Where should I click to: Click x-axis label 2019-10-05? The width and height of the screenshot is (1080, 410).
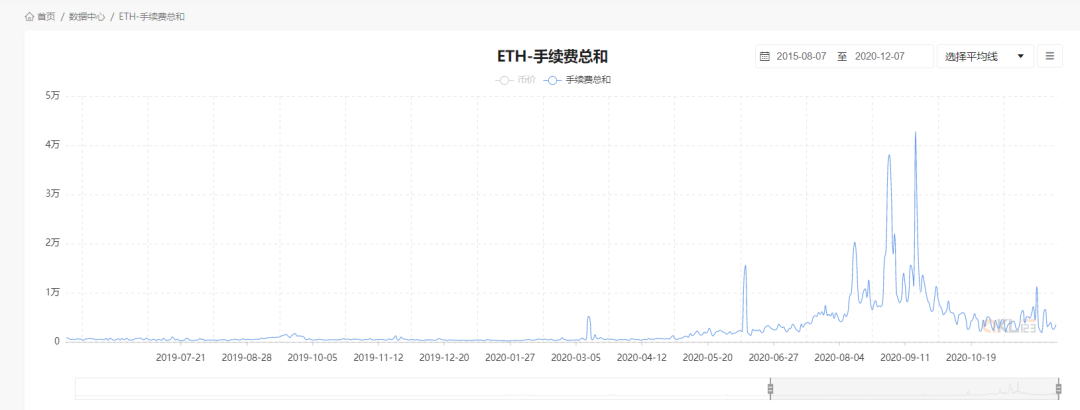click(312, 358)
